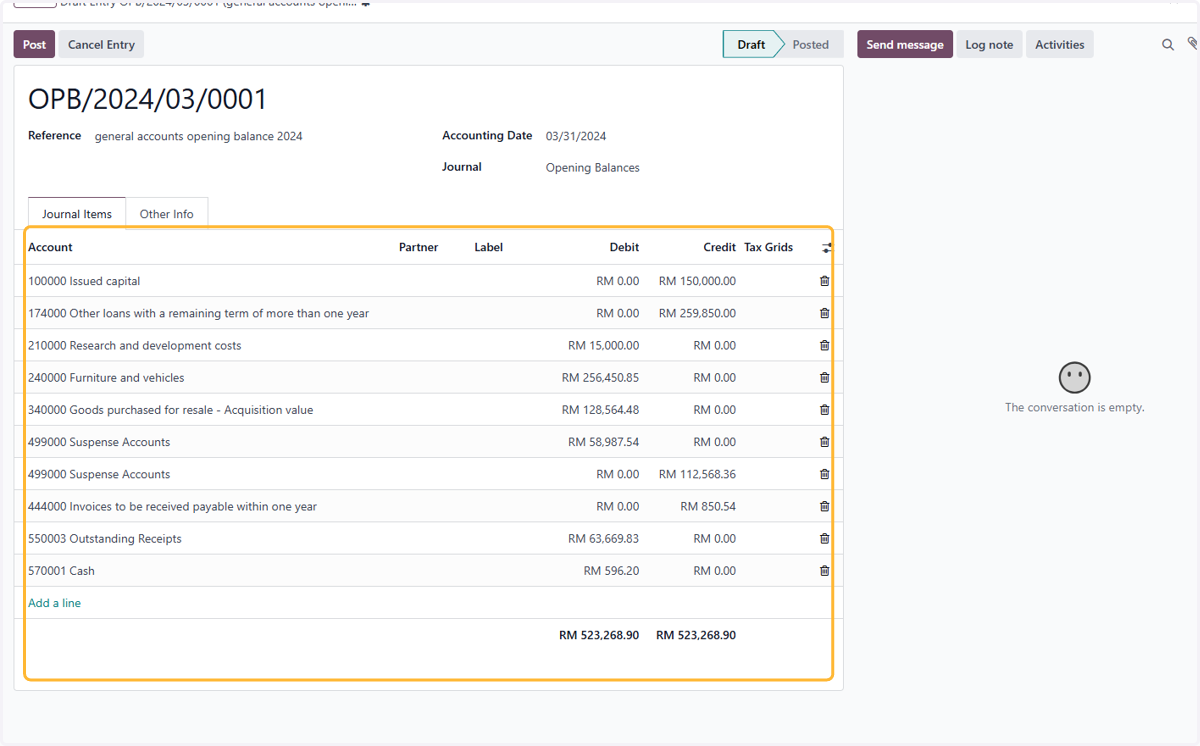Click the Tax Grids column header
This screenshot has height=746, width=1200.
[768, 247]
